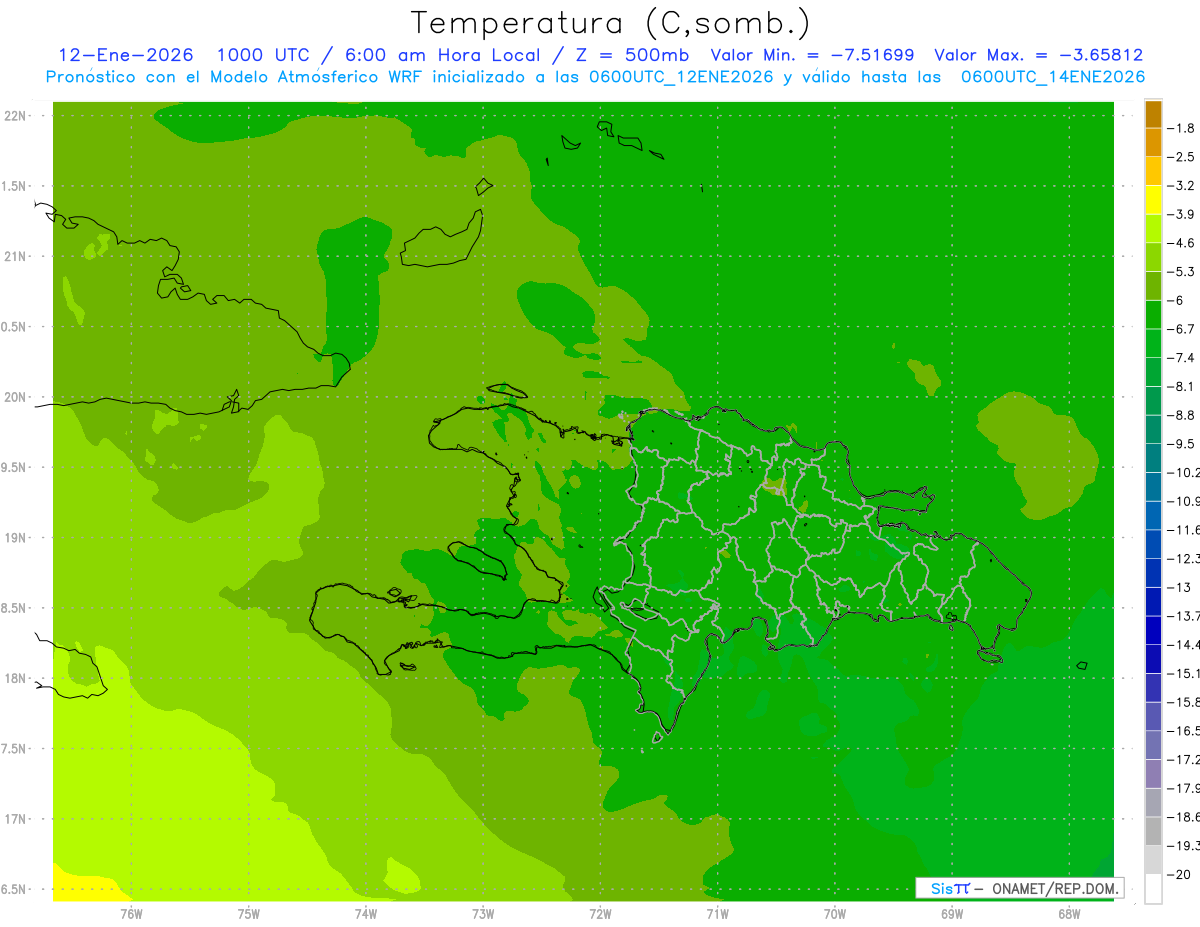Screen dimensions: 1200x927
Task: Click the 'SisTT - ONAMET/REP.DOM.' credit label
Action: 1019,888
